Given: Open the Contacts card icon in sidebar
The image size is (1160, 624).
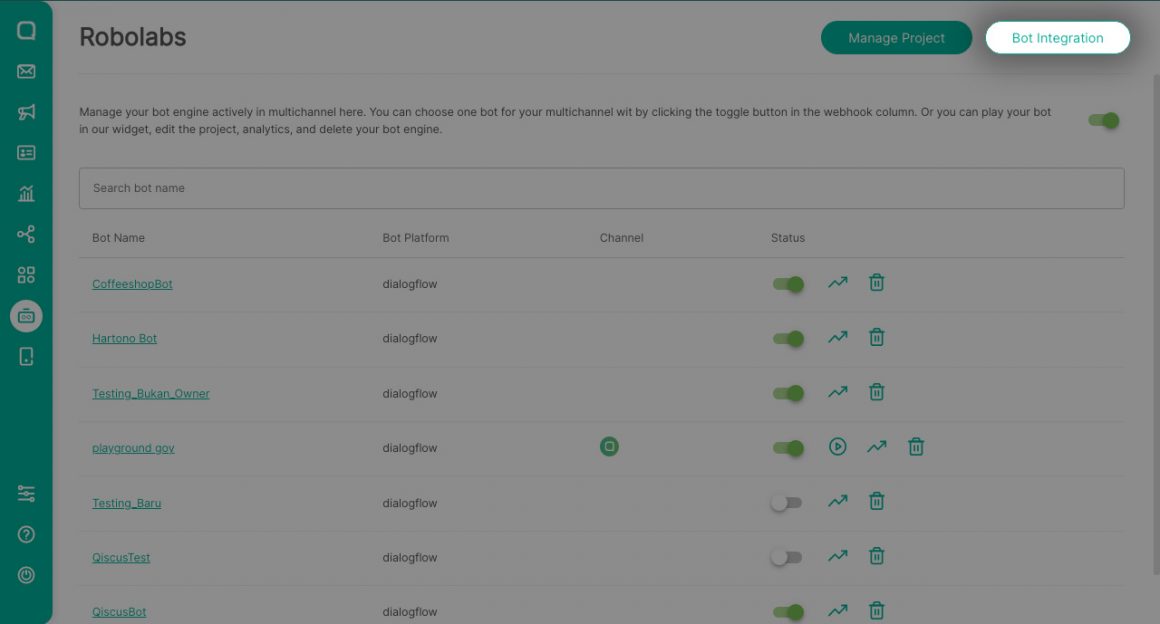Looking at the screenshot, I should [x=26, y=152].
